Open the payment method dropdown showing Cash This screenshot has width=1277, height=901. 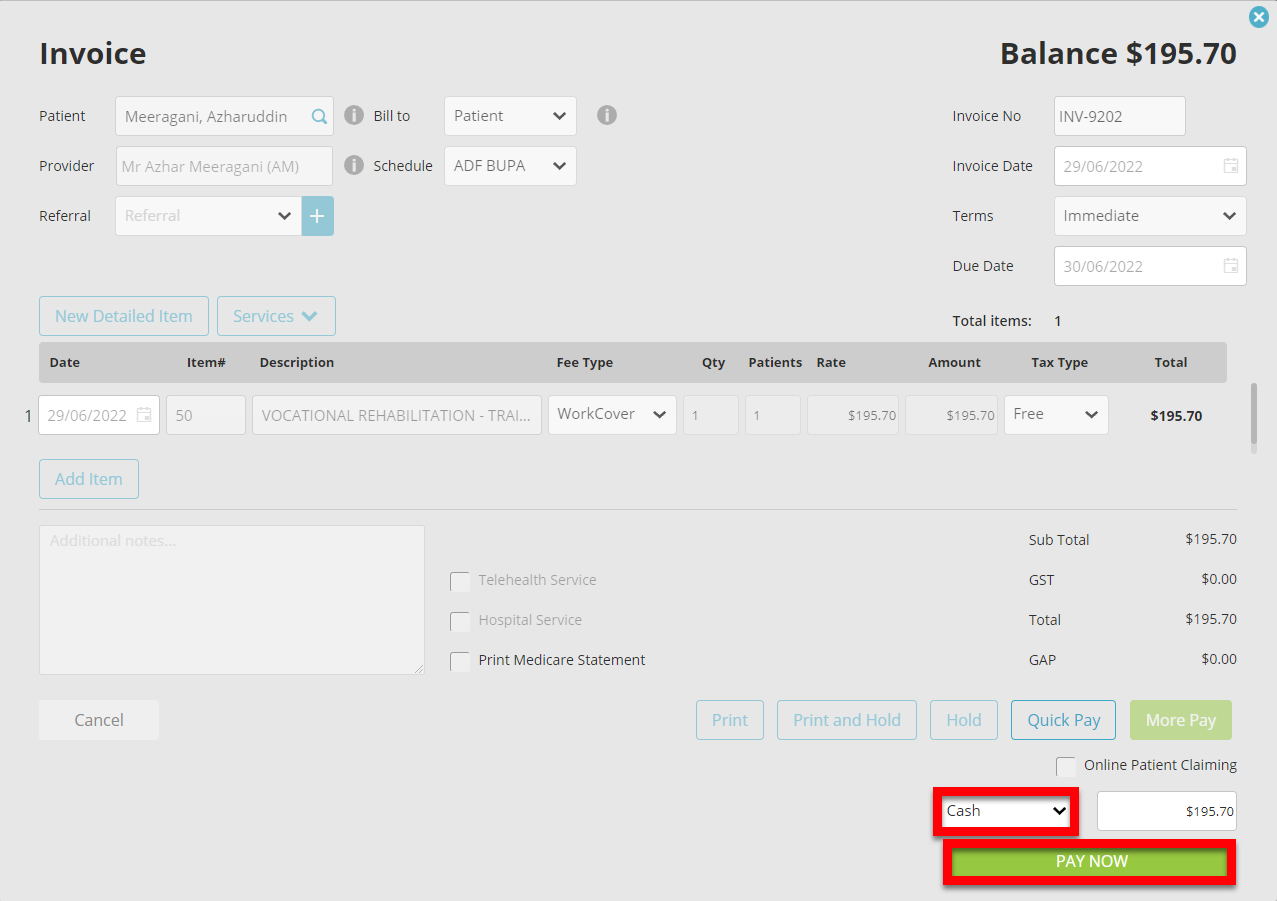coord(1006,811)
